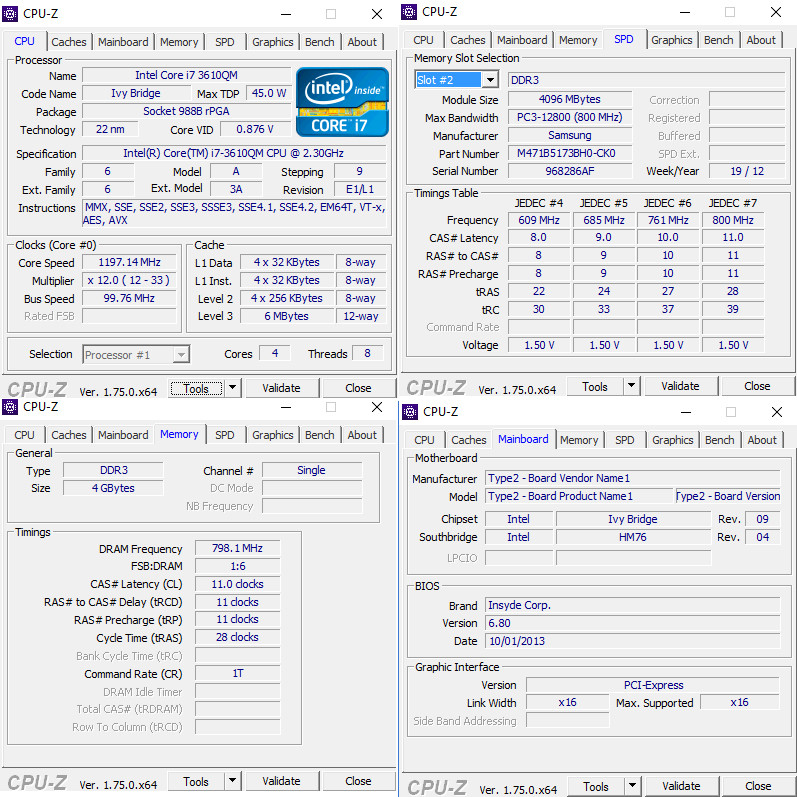The image size is (797, 797).
Task: Open About tab in CPU window
Action: (362, 42)
